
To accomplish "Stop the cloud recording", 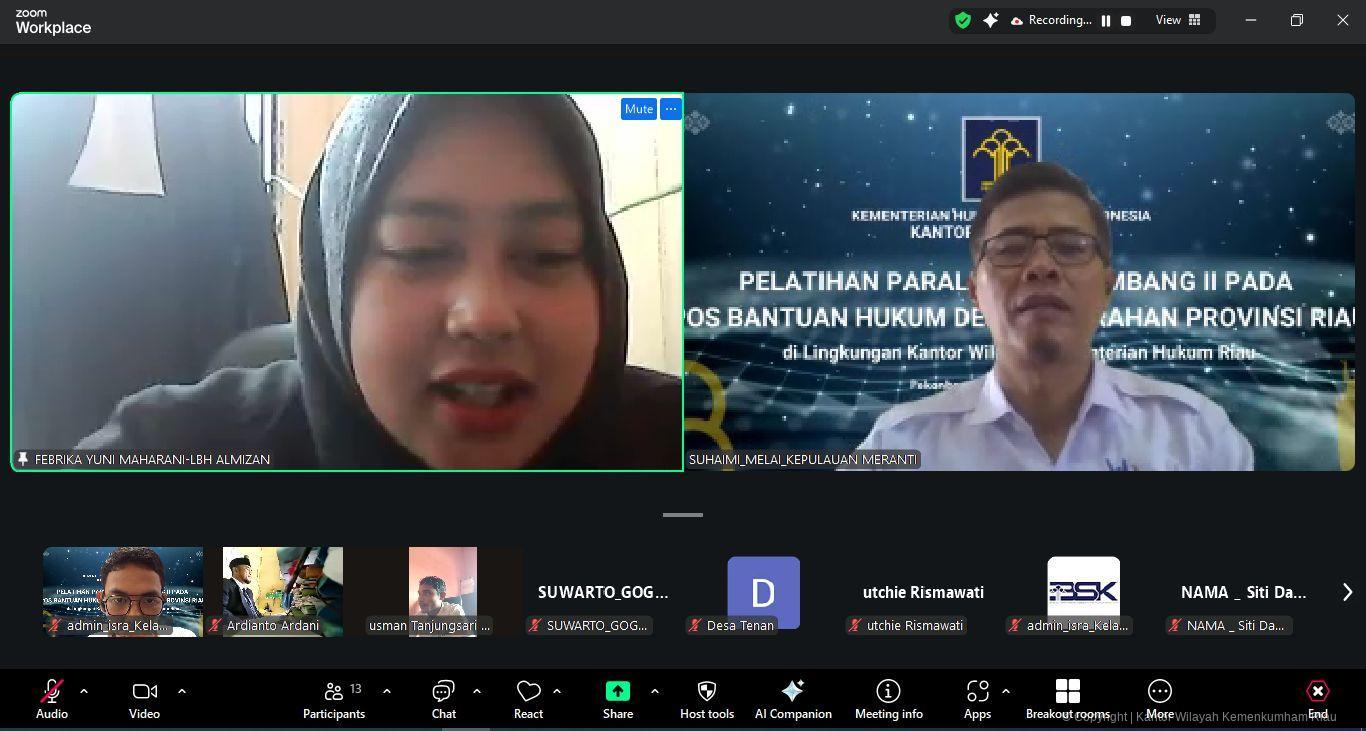I will [x=1125, y=19].
